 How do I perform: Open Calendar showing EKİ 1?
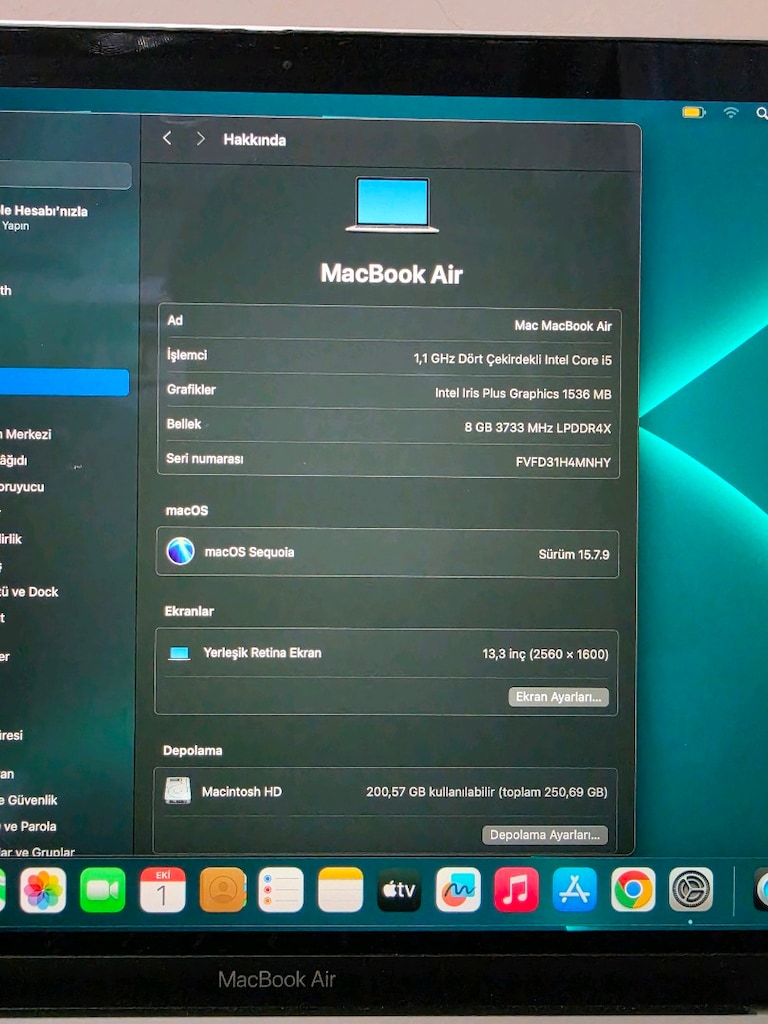tap(163, 889)
